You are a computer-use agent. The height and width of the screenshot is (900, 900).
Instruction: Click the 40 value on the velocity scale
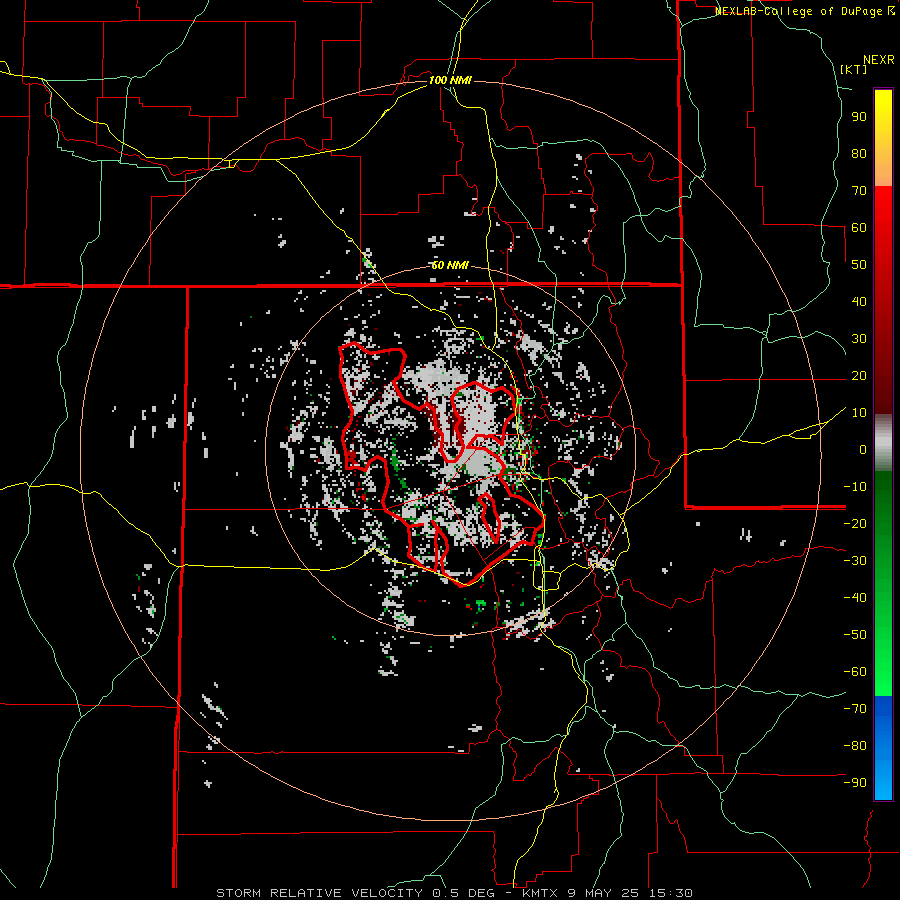[859, 301]
